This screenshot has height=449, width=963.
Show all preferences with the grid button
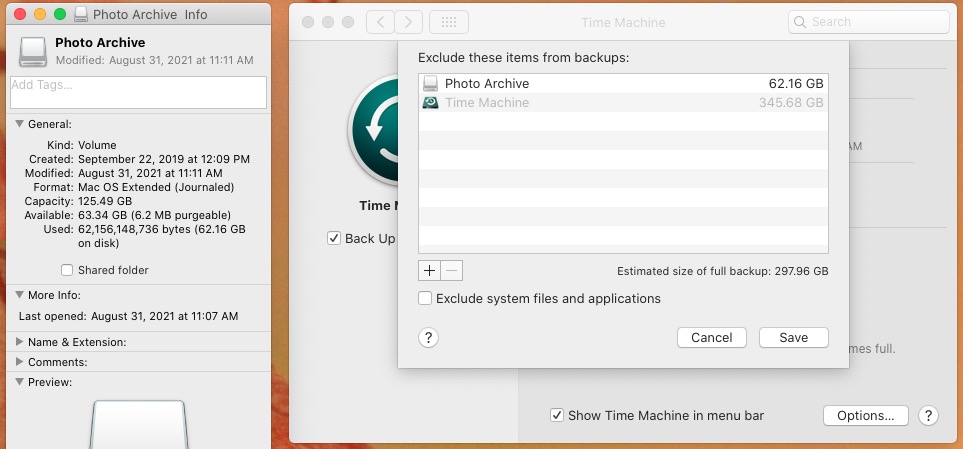pos(449,23)
